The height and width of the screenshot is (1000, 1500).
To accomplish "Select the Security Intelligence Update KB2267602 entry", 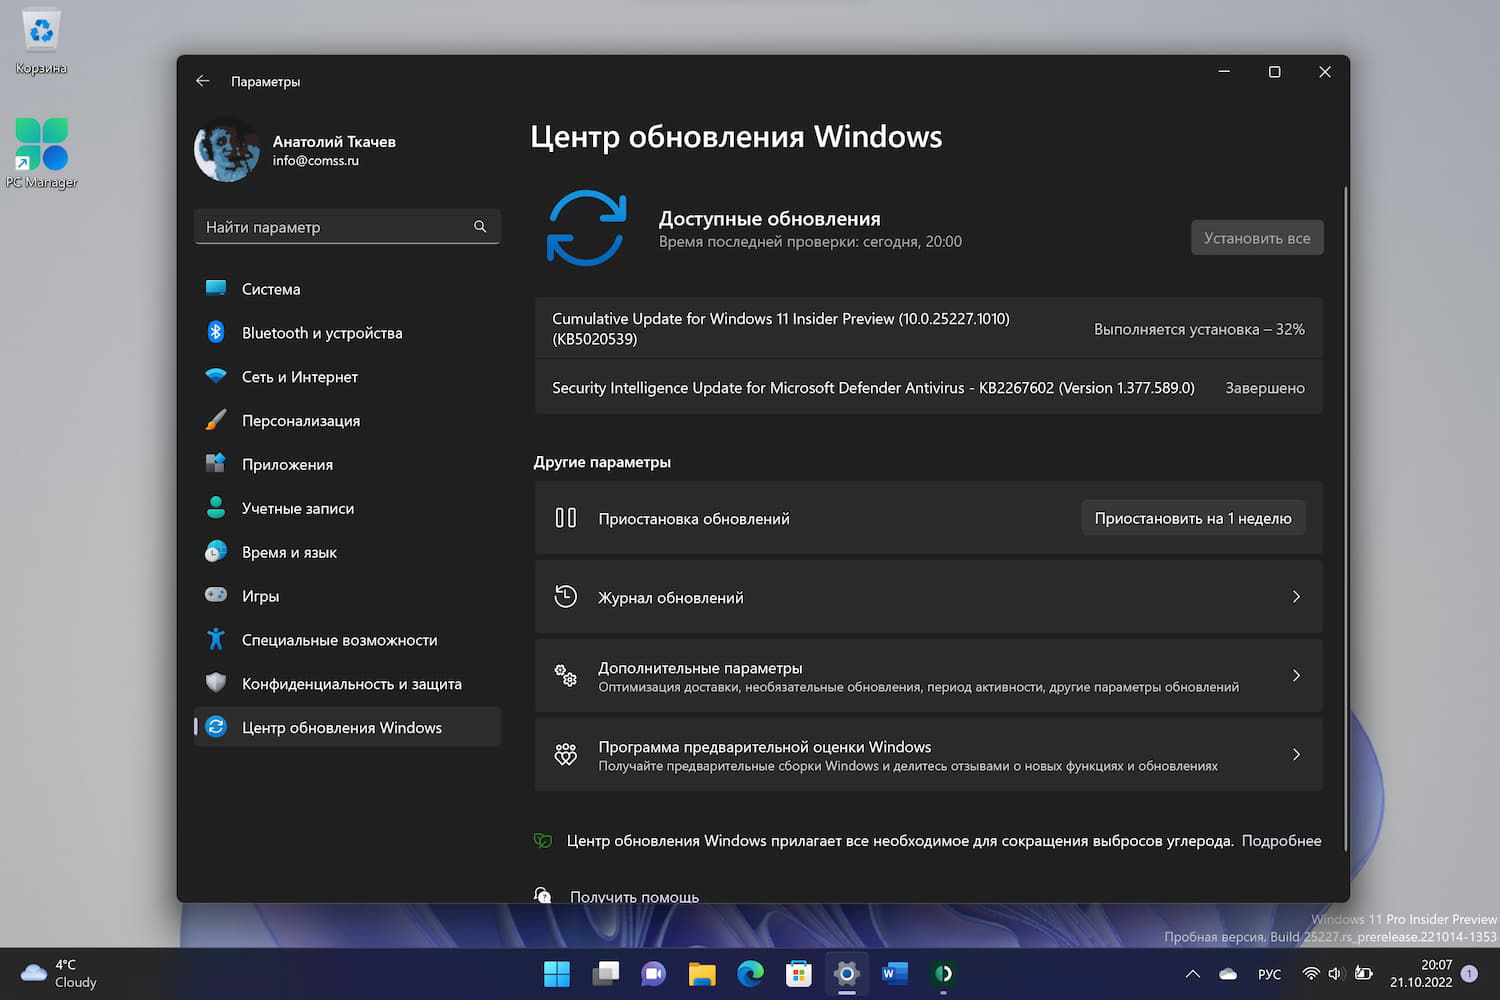I will [x=929, y=388].
